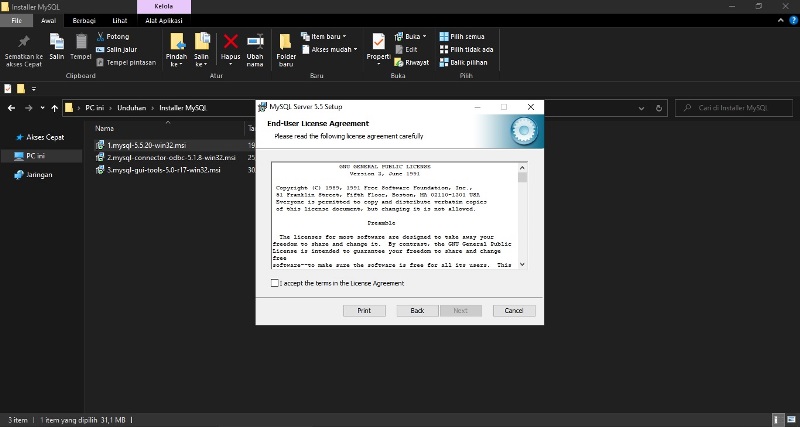Select file 1.mysql-5.5.20-win32.msi
The height and width of the screenshot is (427, 800).
[x=146, y=145]
